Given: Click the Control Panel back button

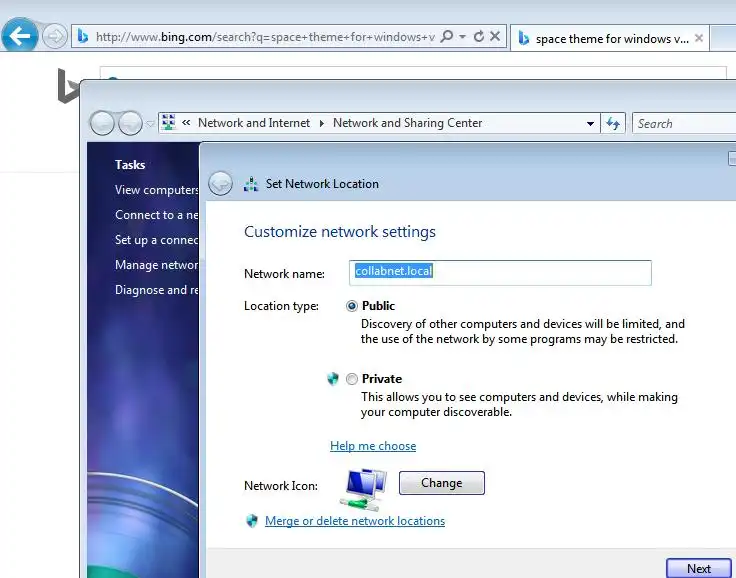Looking at the screenshot, I should (x=102, y=123).
